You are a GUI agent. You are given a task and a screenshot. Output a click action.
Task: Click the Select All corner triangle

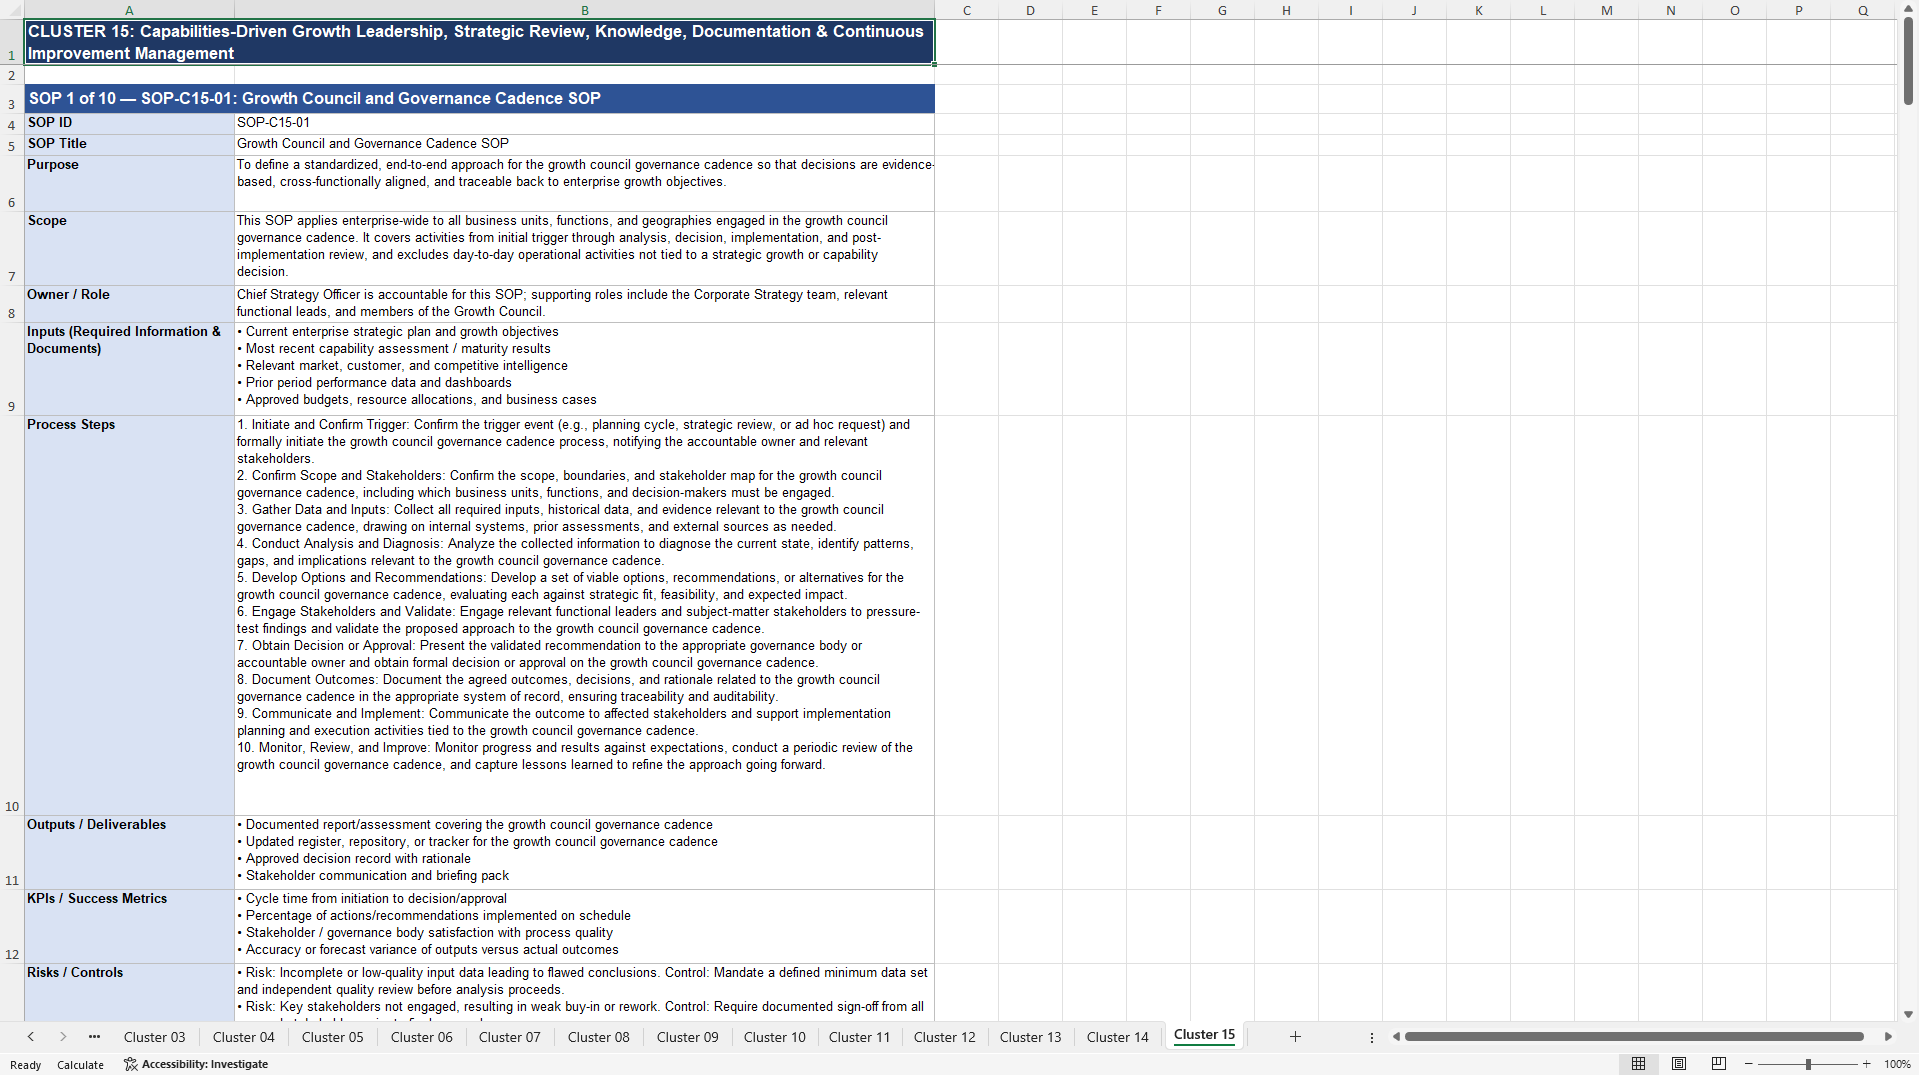12,10
